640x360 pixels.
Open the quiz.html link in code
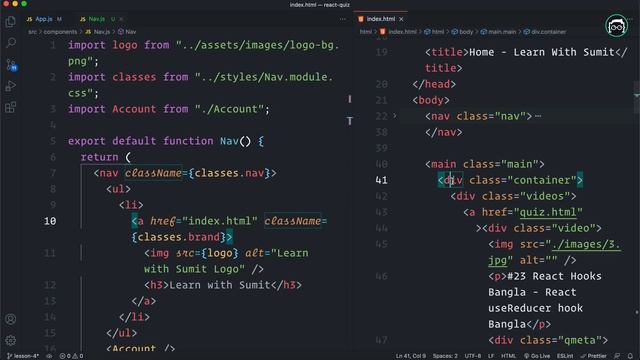tap(548, 212)
